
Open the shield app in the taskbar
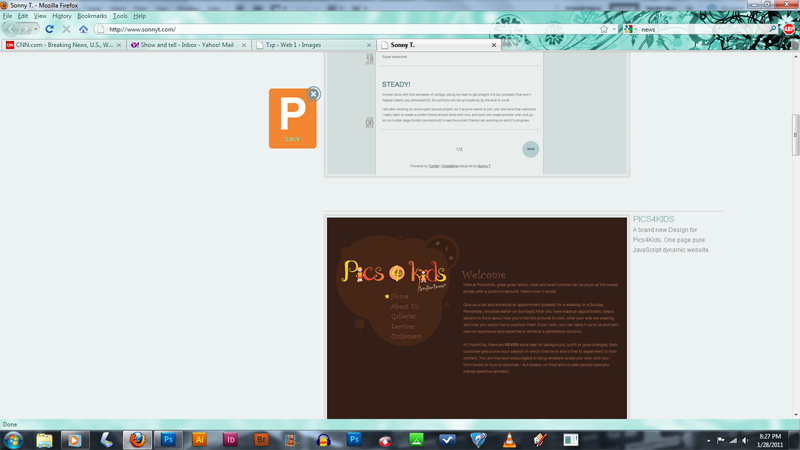pyautogui.click(x=478, y=440)
